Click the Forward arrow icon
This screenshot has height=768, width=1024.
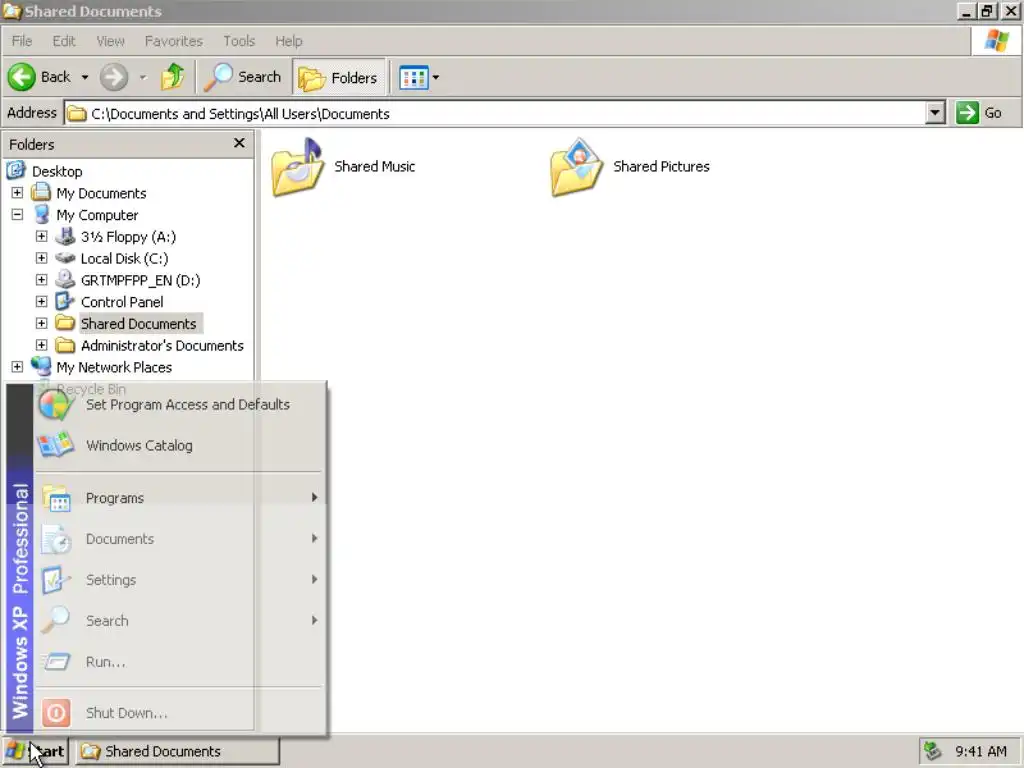point(114,77)
